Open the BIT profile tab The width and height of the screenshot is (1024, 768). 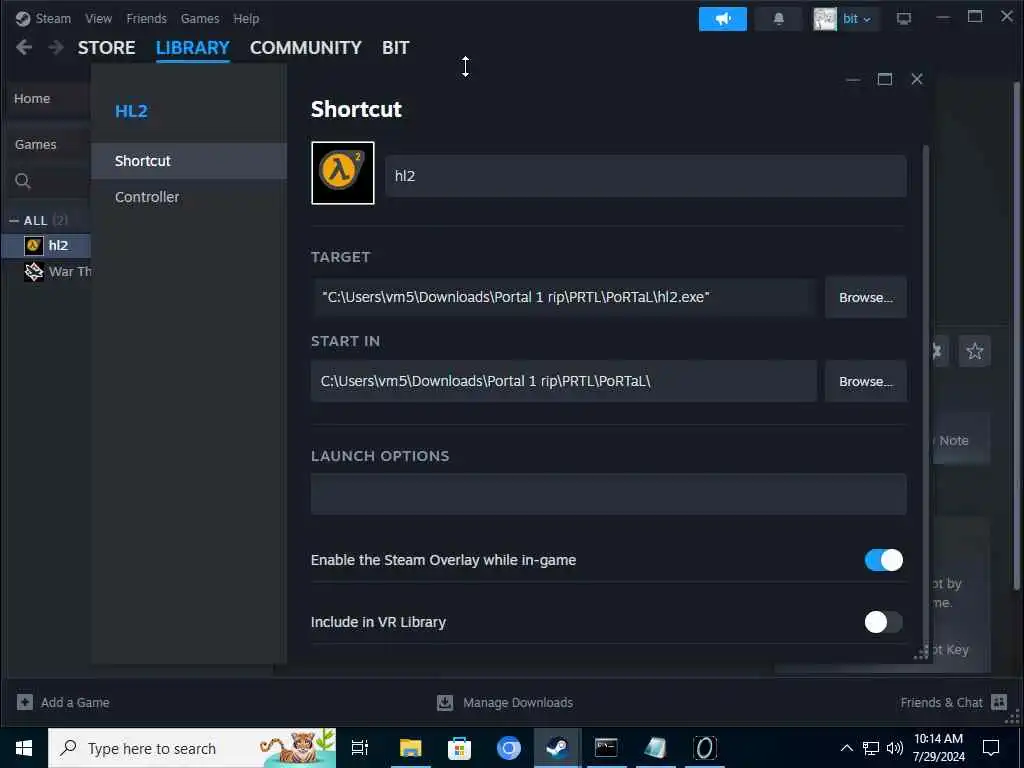(396, 48)
